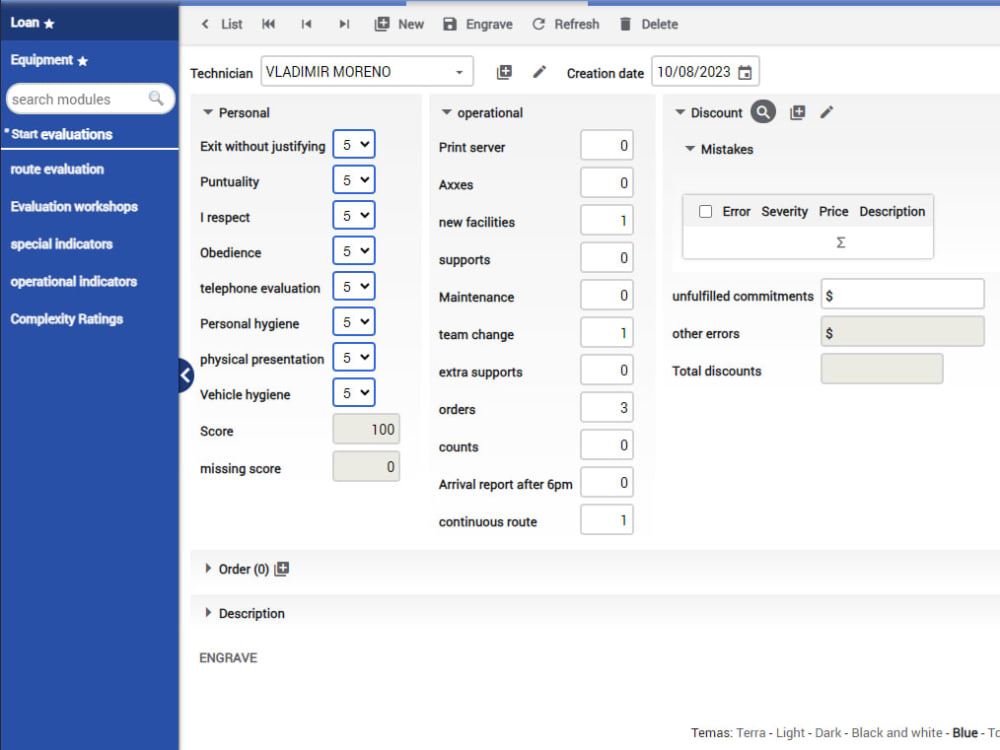
Task: Sort Mistakes table by Price column
Action: tap(834, 211)
